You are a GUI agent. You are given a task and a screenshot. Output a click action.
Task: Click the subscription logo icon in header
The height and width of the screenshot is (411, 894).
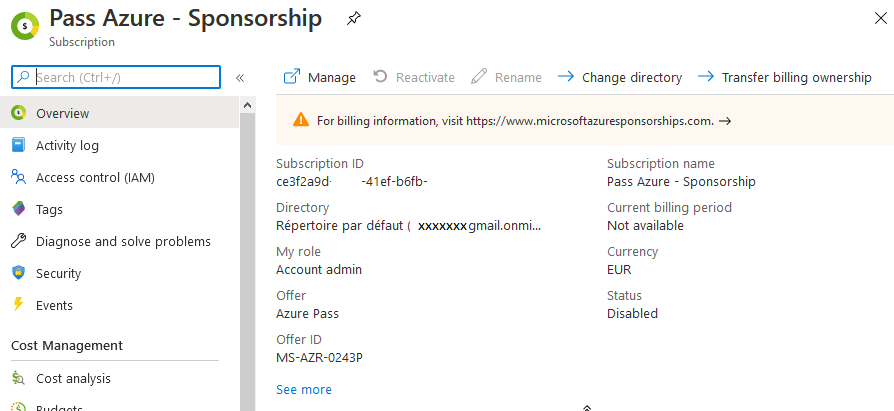(25, 26)
